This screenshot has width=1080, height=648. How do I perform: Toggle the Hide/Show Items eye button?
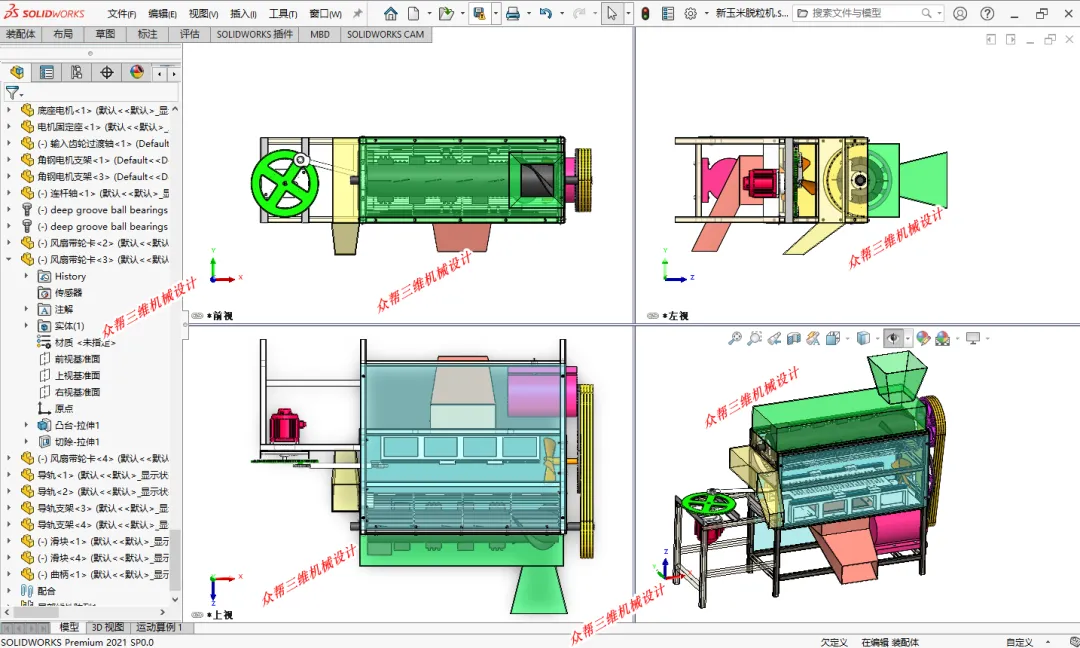(893, 338)
